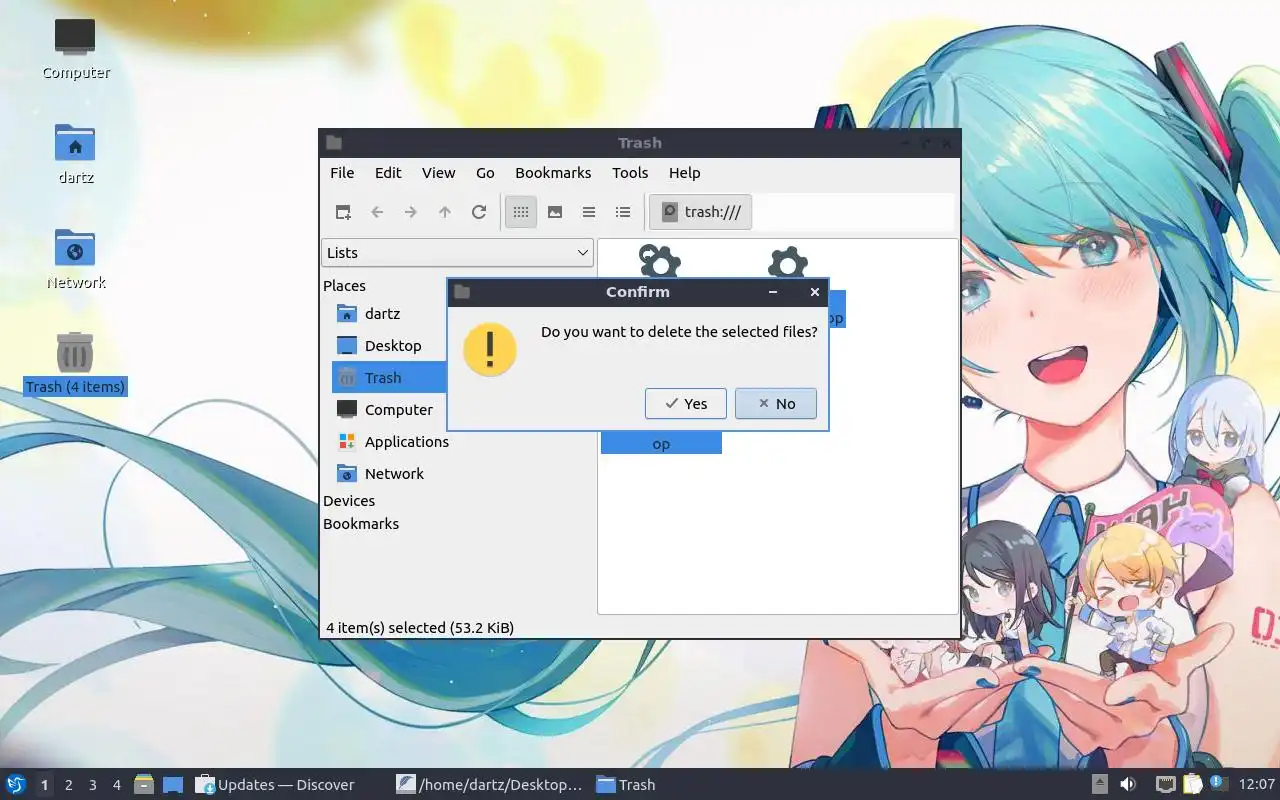This screenshot has height=800, width=1280.
Task: Select Trash in the Places sidebar
Action: 390,378
